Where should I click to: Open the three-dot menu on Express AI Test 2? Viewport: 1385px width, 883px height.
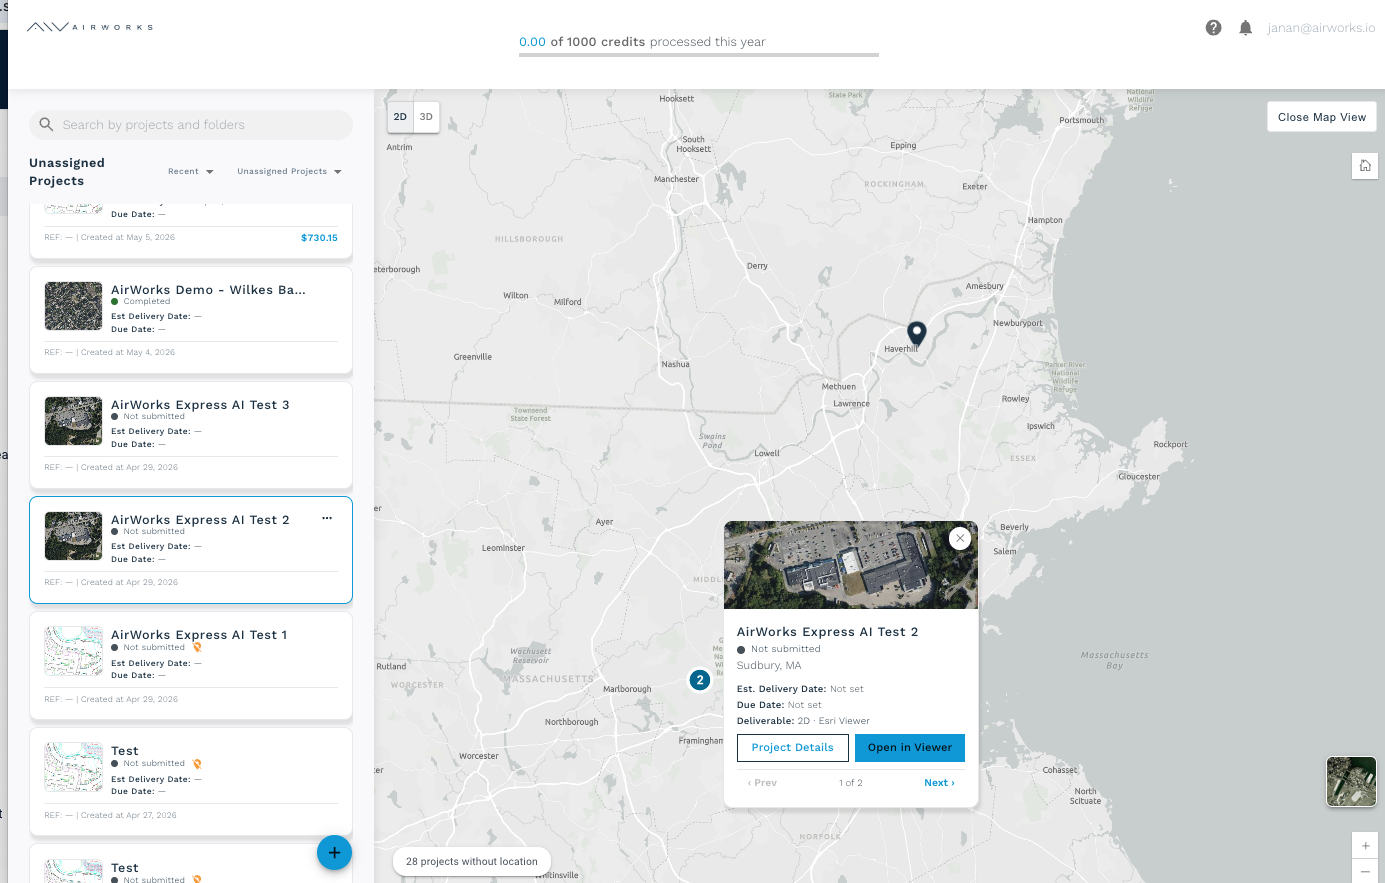tap(327, 518)
